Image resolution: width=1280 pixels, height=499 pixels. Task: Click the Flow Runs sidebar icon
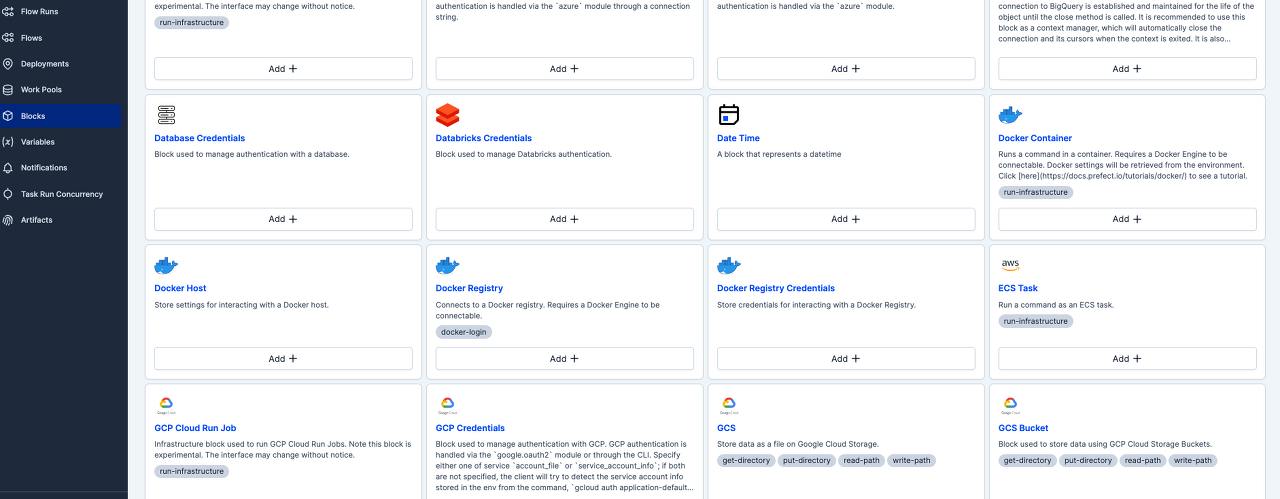(8, 12)
